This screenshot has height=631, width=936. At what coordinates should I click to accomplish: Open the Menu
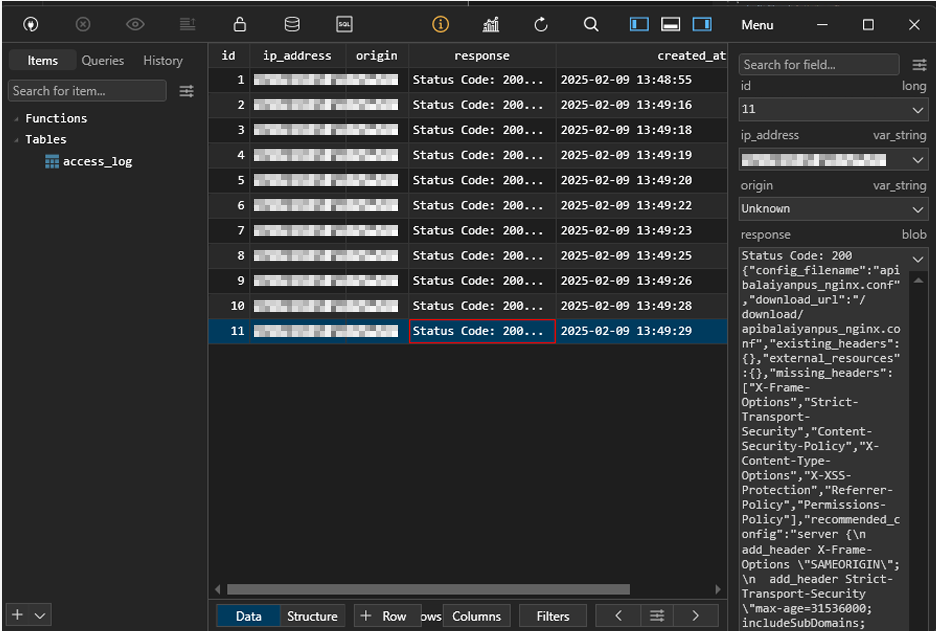[757, 24]
